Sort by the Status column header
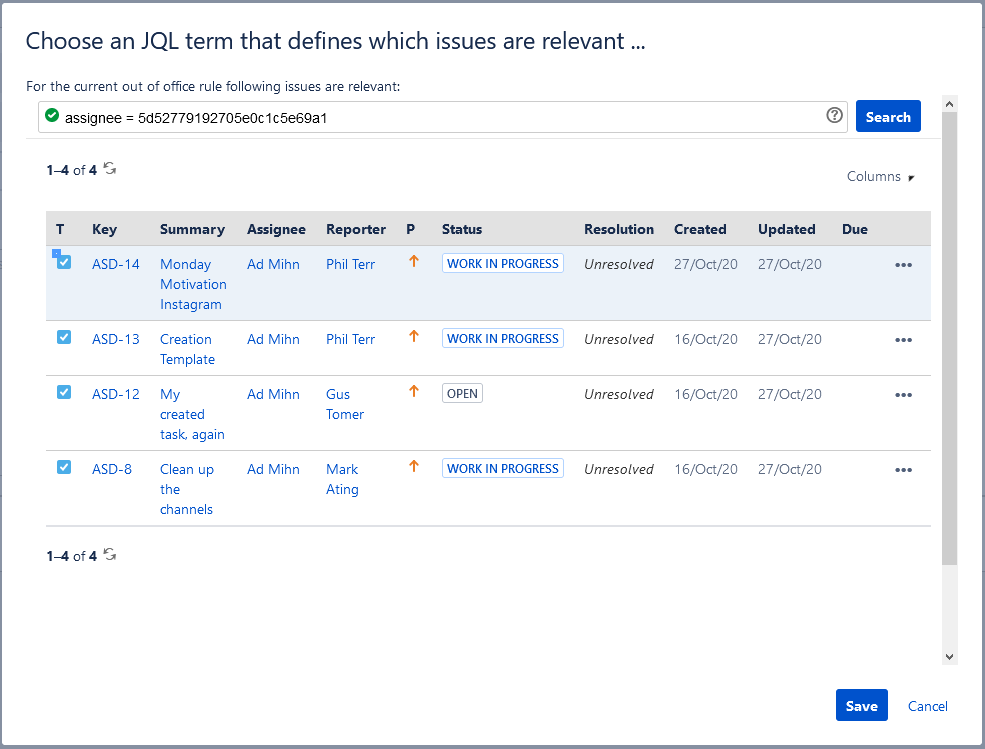985x749 pixels. [462, 229]
